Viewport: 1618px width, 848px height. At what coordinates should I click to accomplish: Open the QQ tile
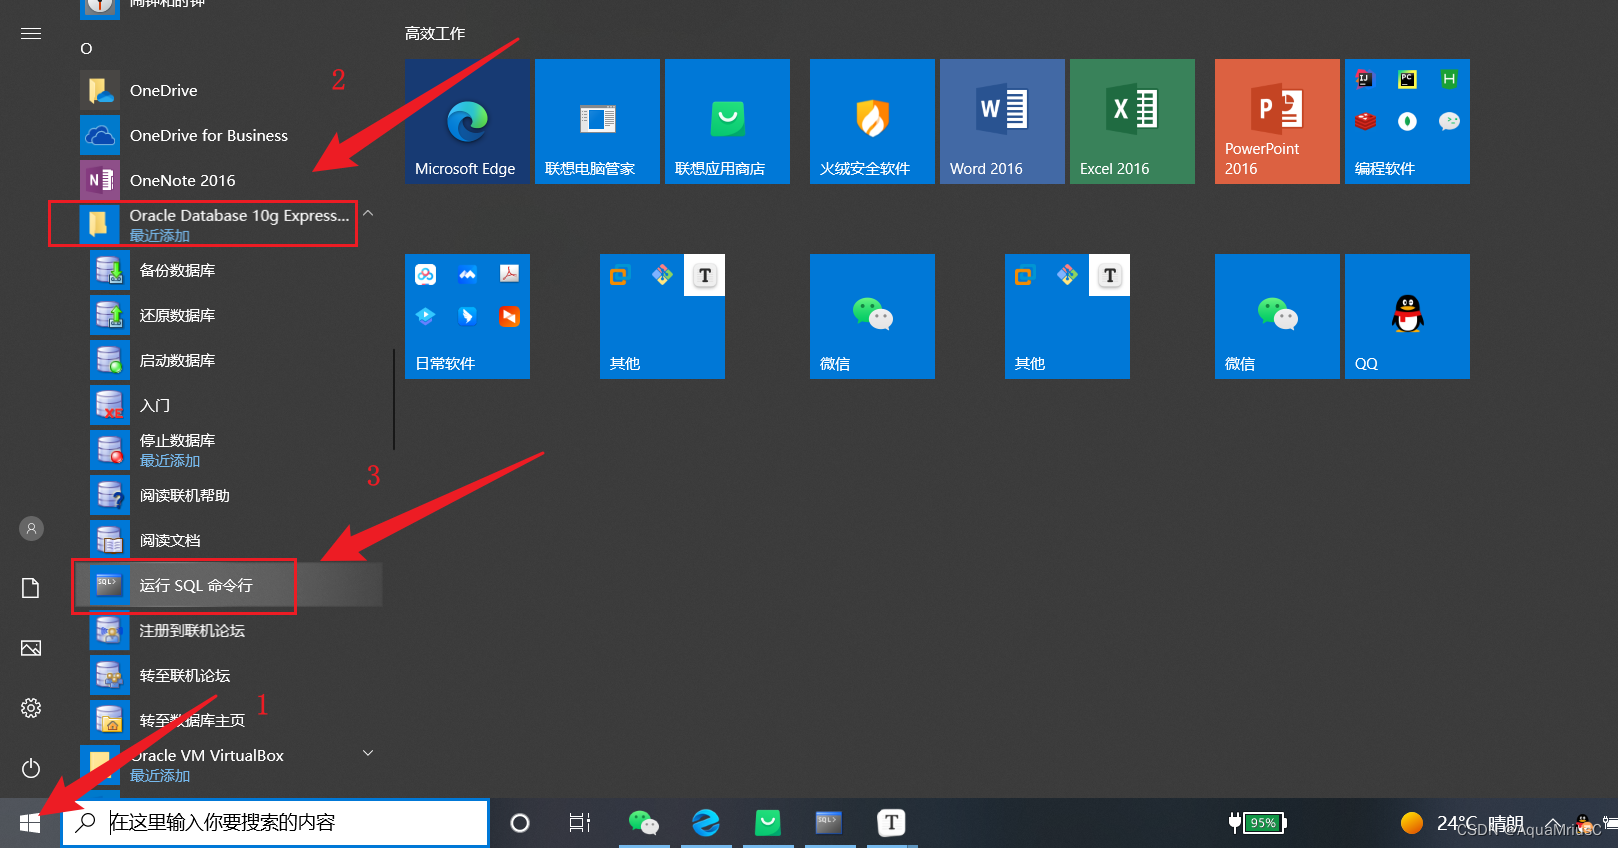(1407, 316)
